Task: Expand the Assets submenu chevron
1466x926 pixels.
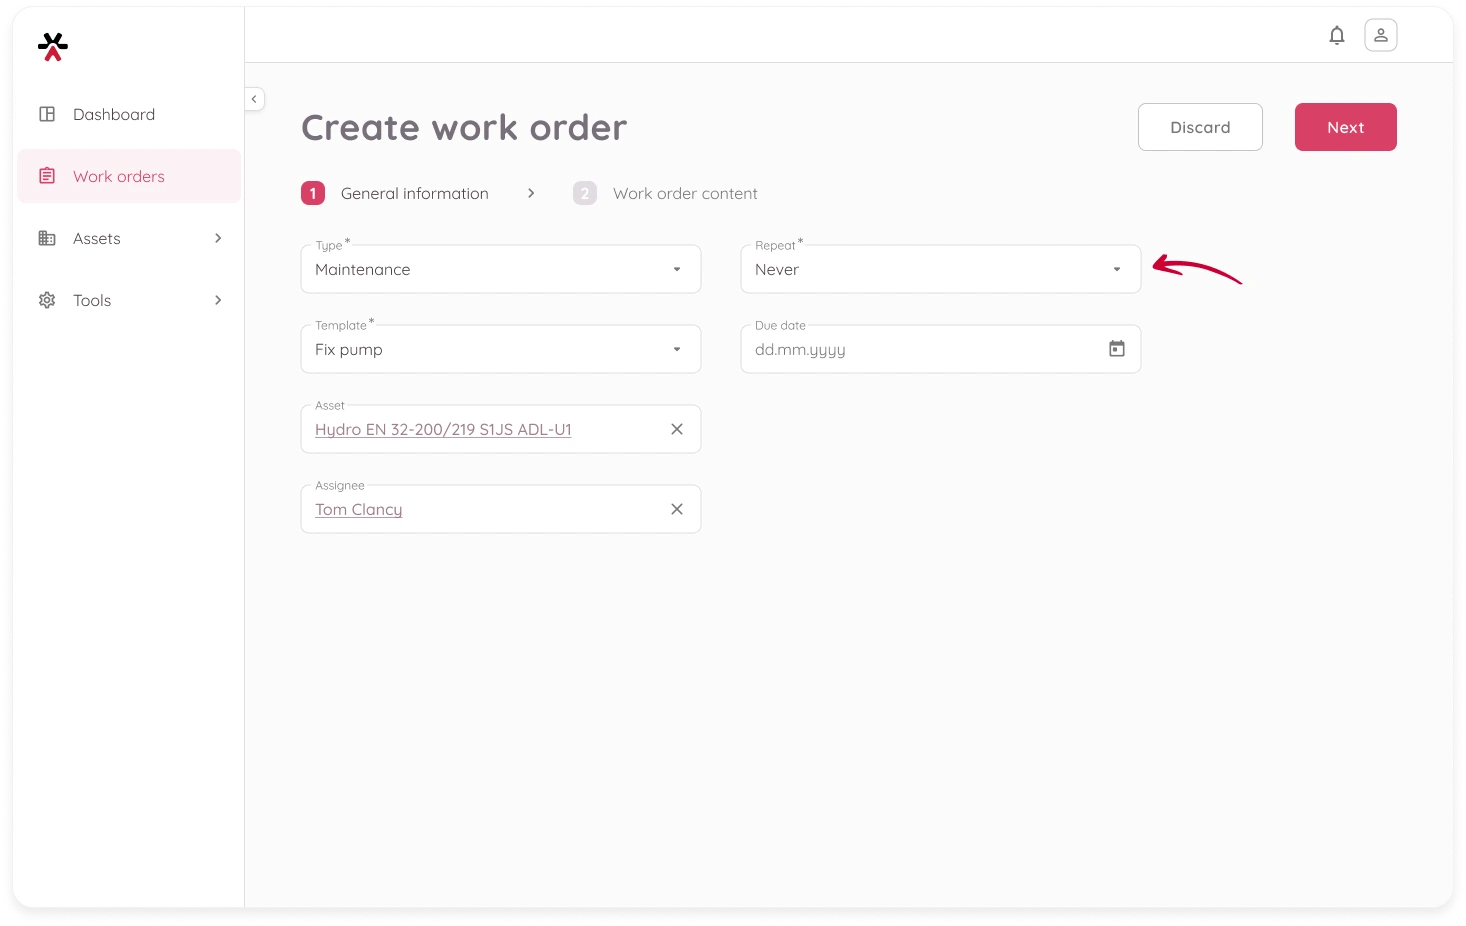Action: [x=218, y=238]
